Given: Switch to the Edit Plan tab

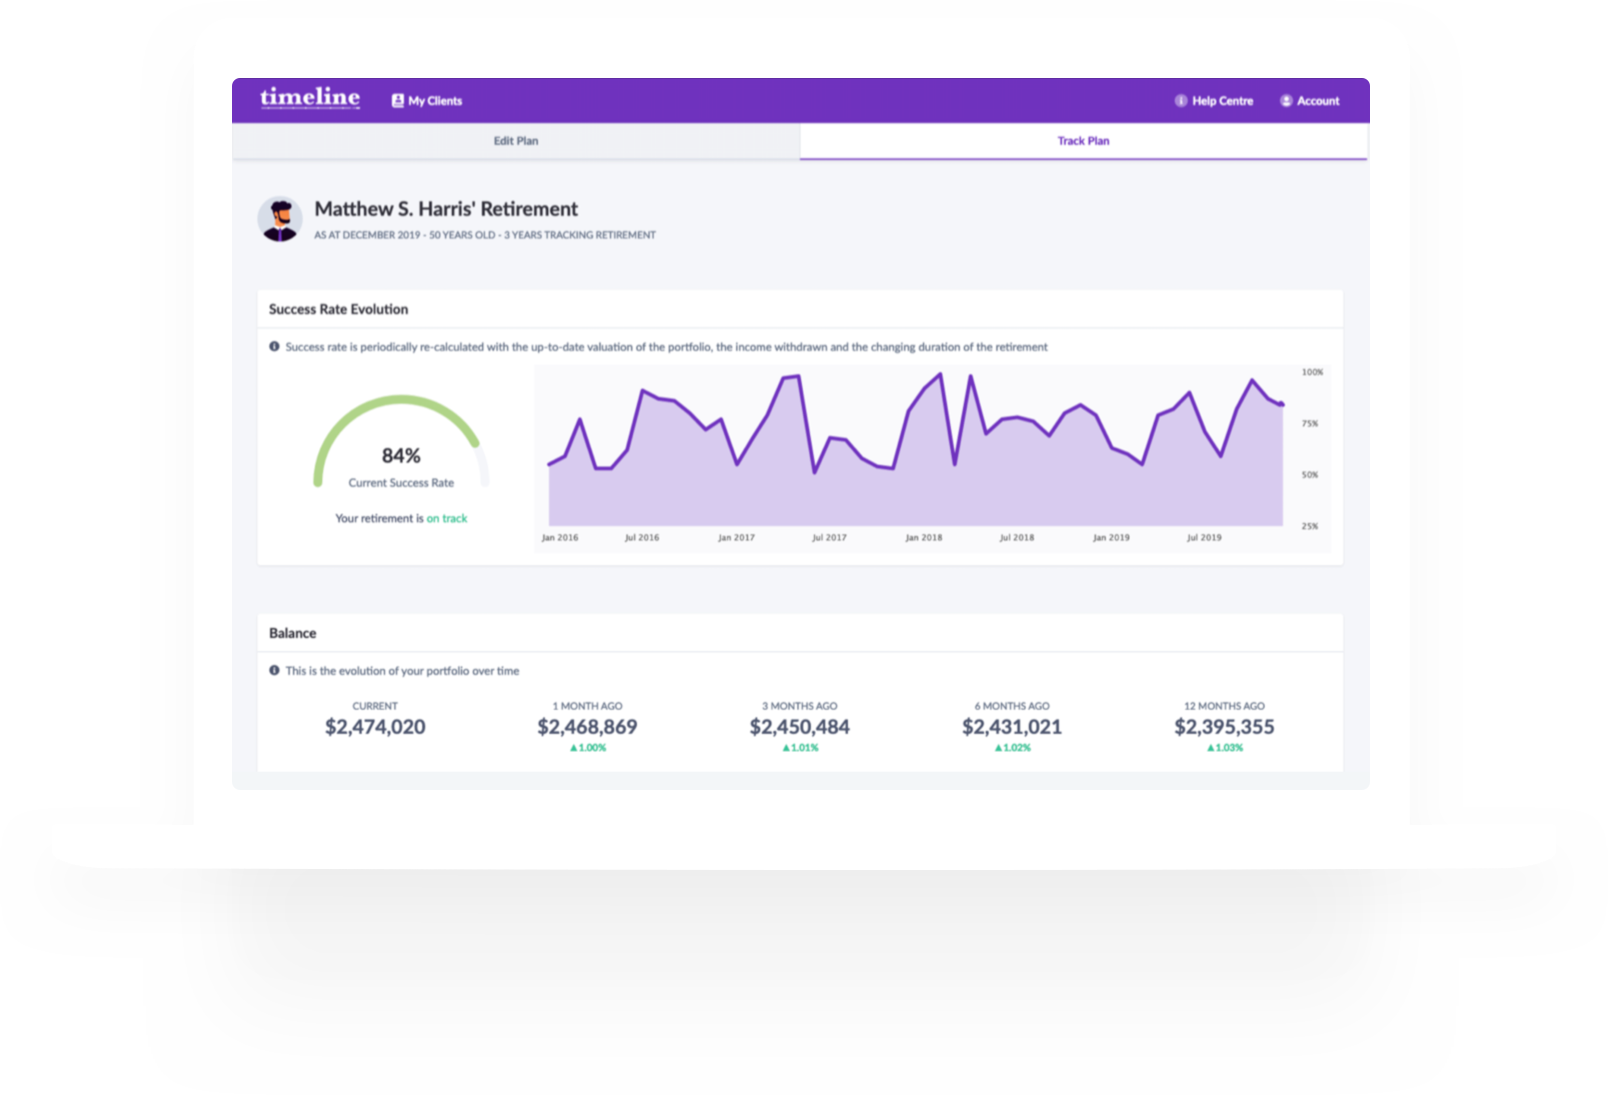Looking at the screenshot, I should 516,141.
